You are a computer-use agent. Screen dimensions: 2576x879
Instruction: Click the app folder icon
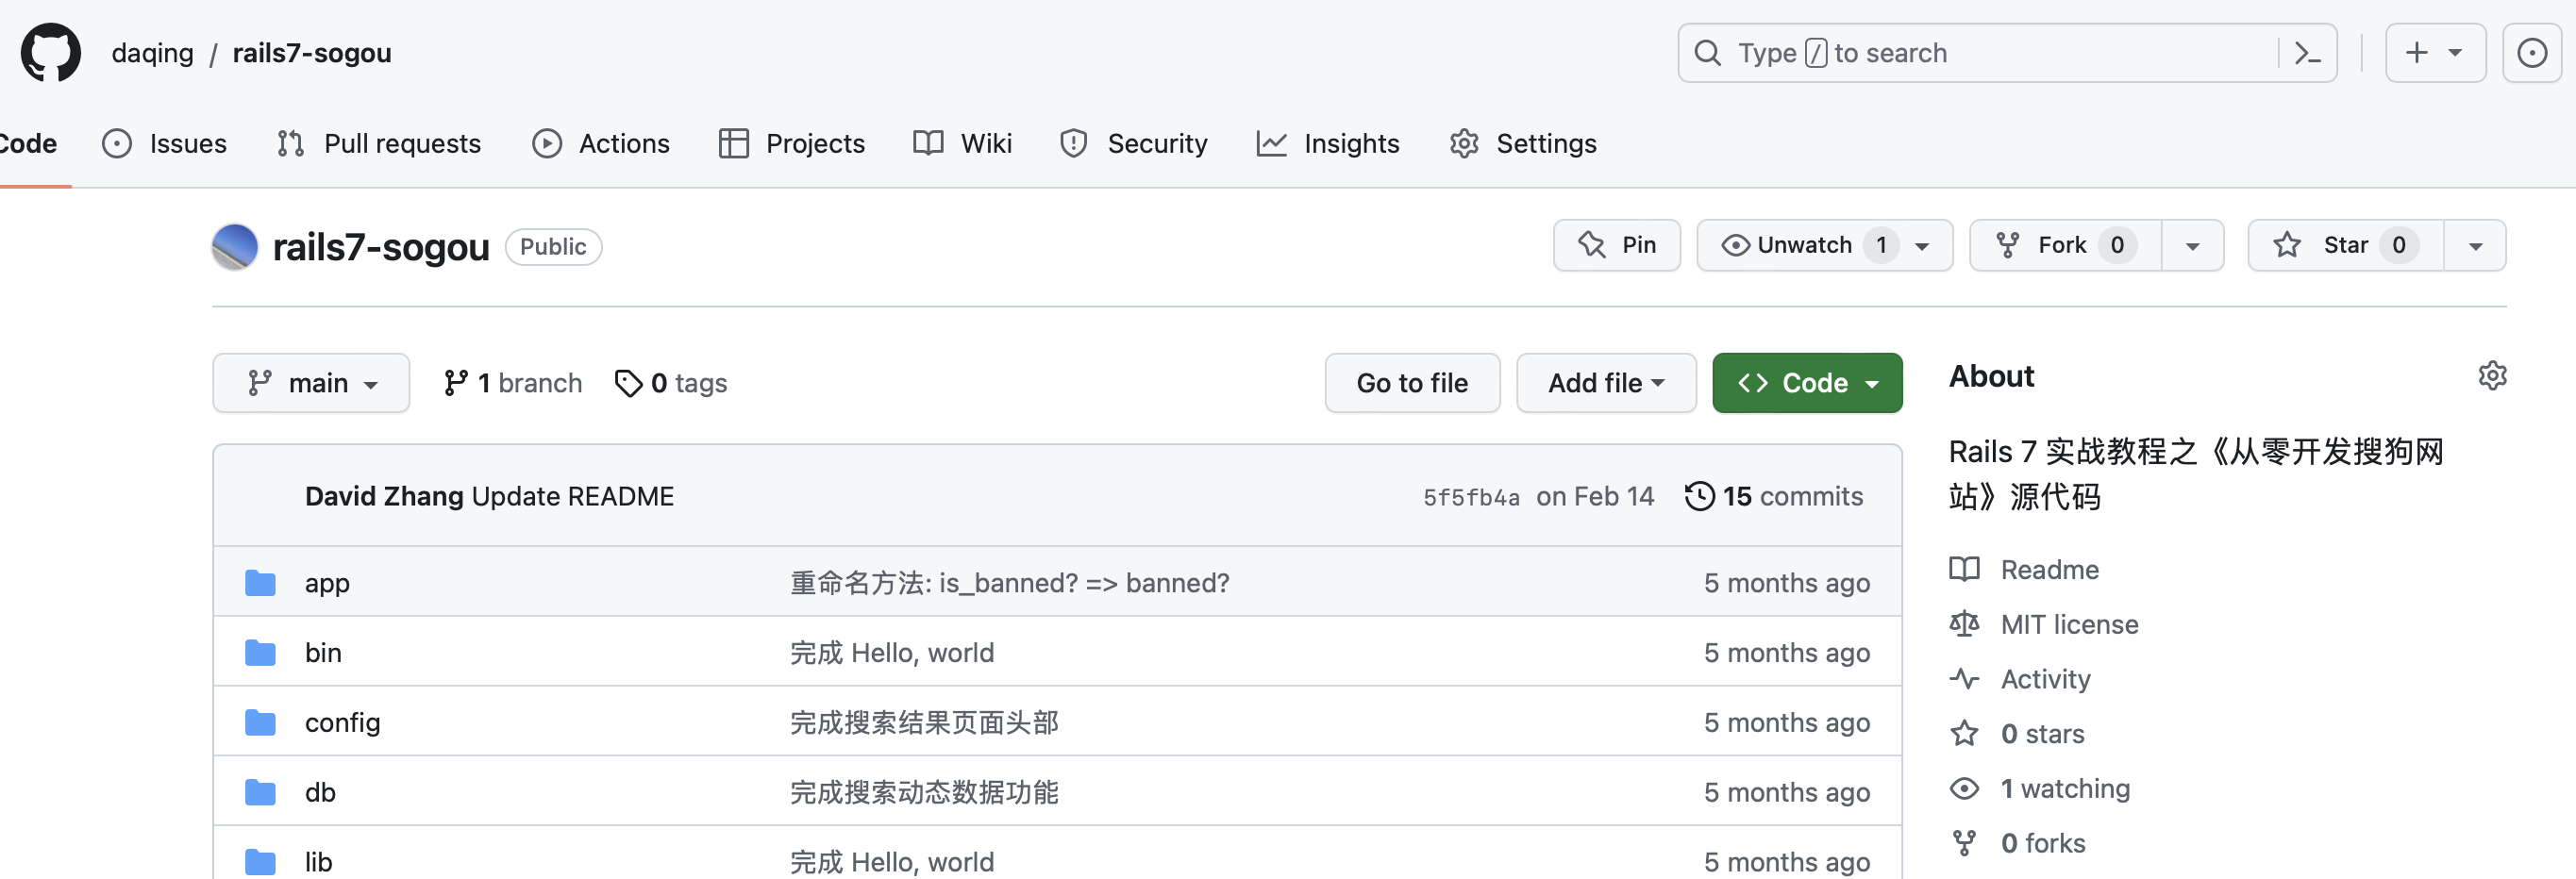[x=260, y=583]
